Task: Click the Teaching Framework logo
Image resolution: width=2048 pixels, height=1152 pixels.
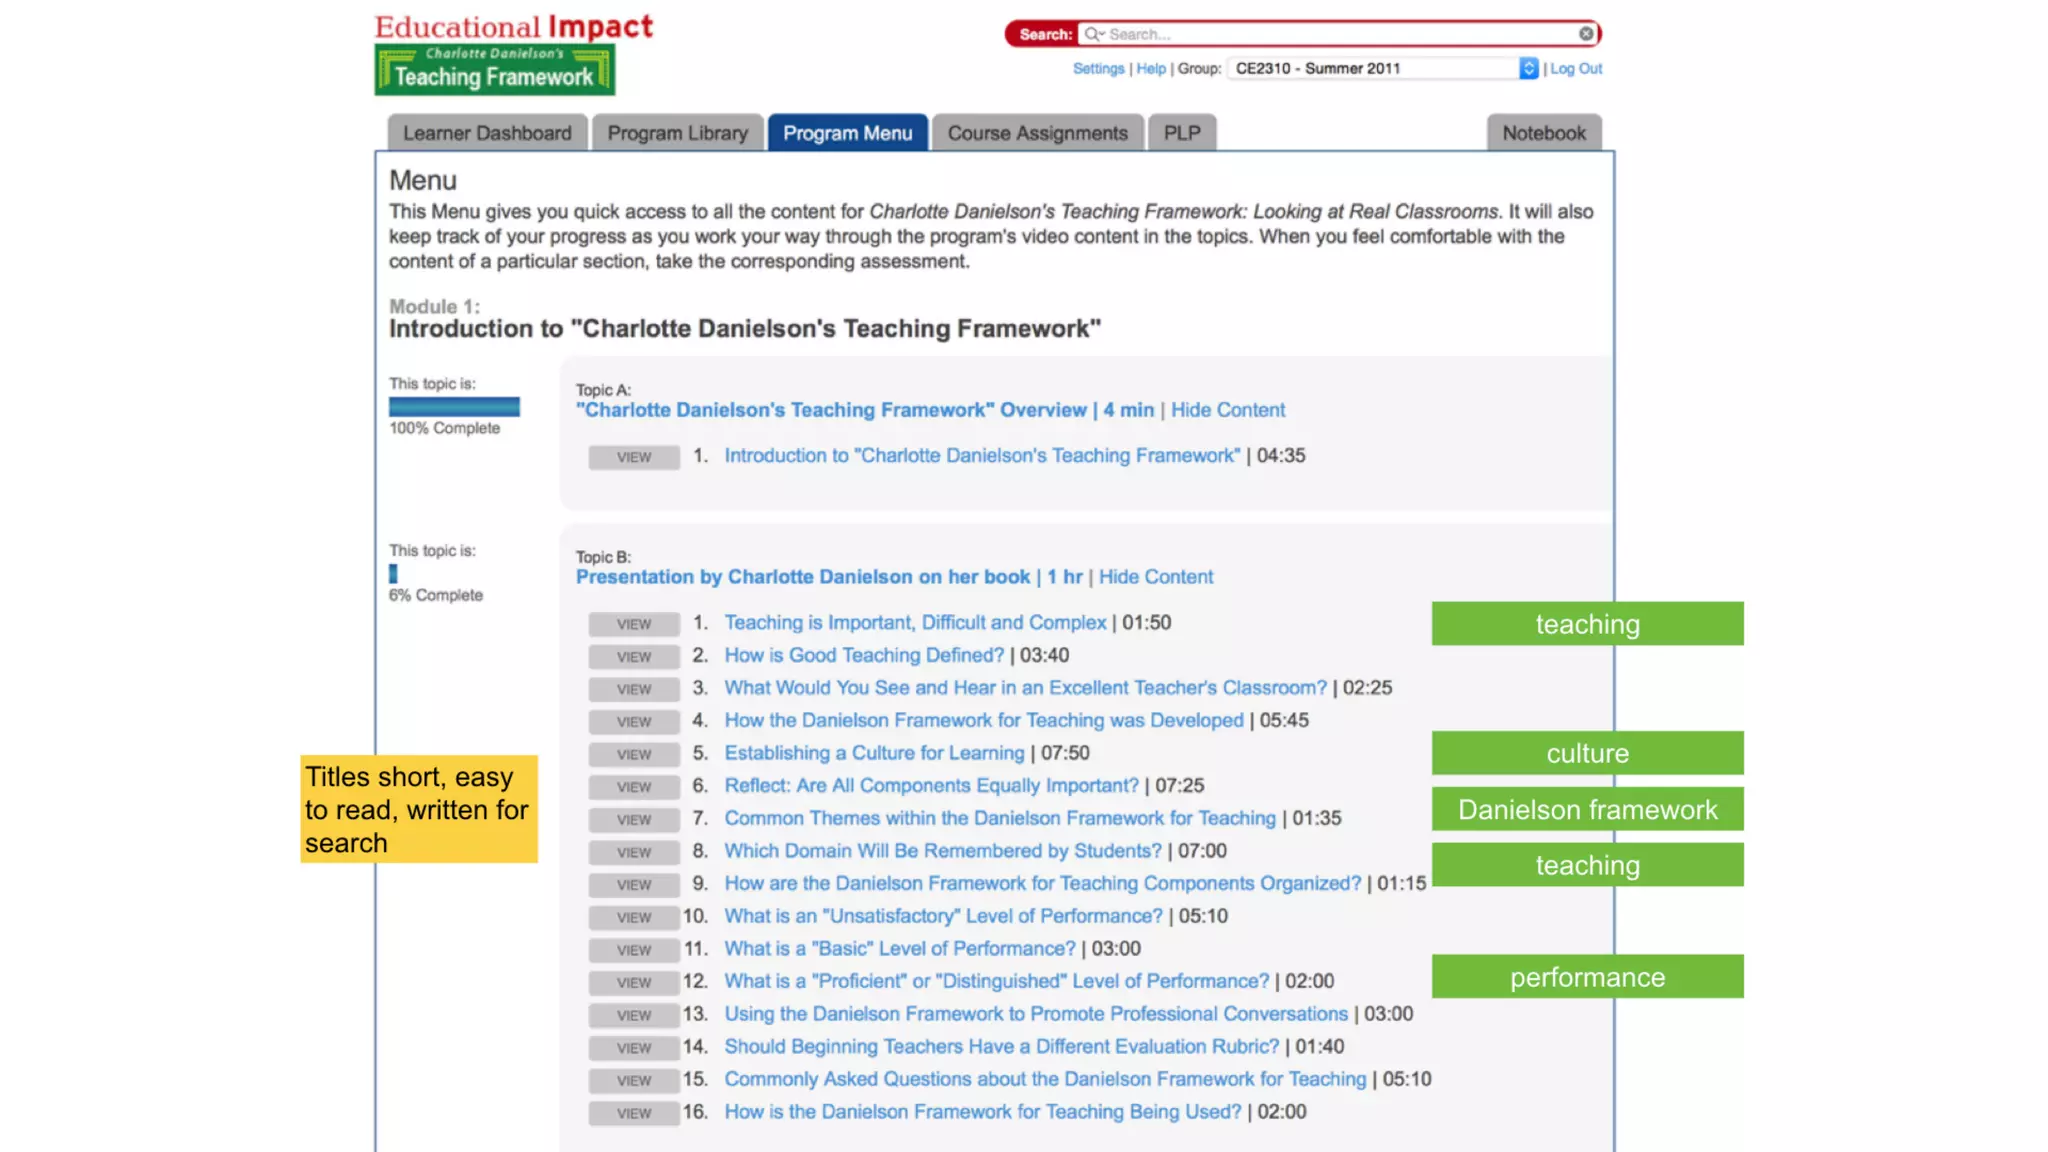Action: click(494, 70)
